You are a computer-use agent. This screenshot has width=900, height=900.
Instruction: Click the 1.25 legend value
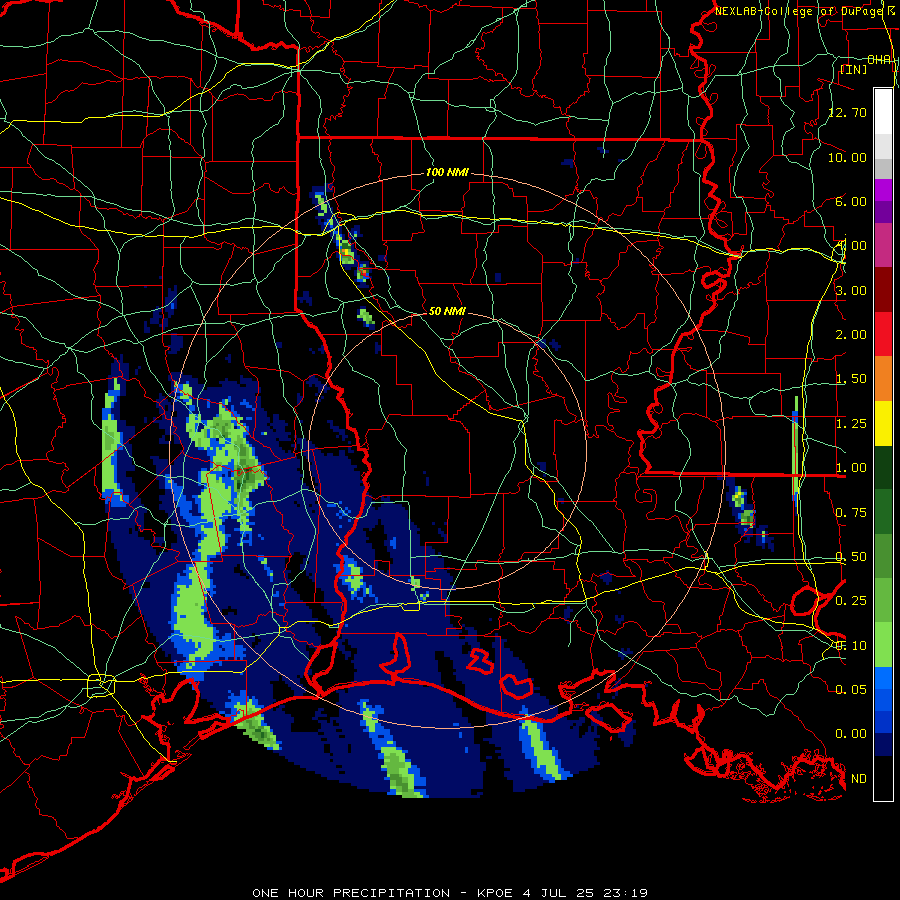[851, 424]
